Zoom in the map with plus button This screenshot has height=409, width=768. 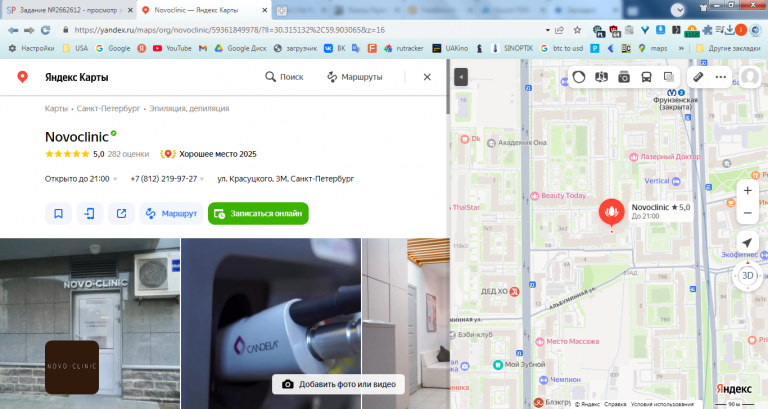coord(747,191)
